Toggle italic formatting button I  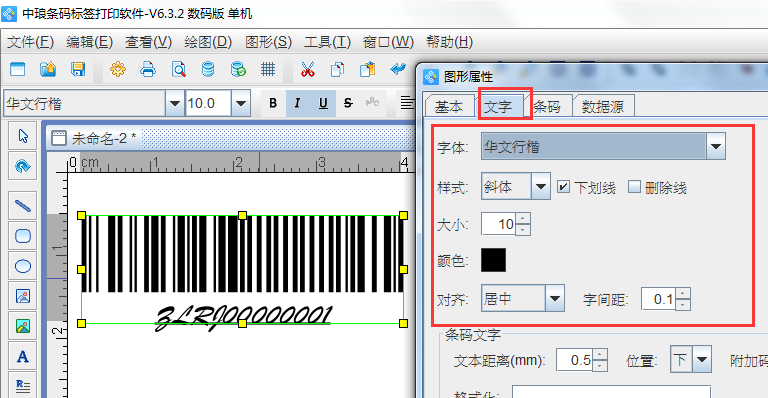tap(297, 103)
